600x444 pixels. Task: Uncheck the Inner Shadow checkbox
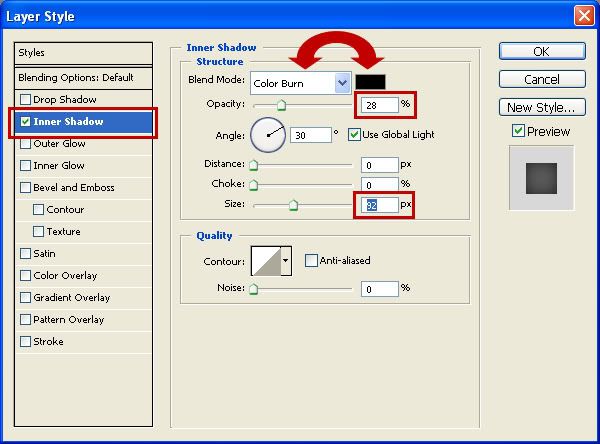(25, 122)
